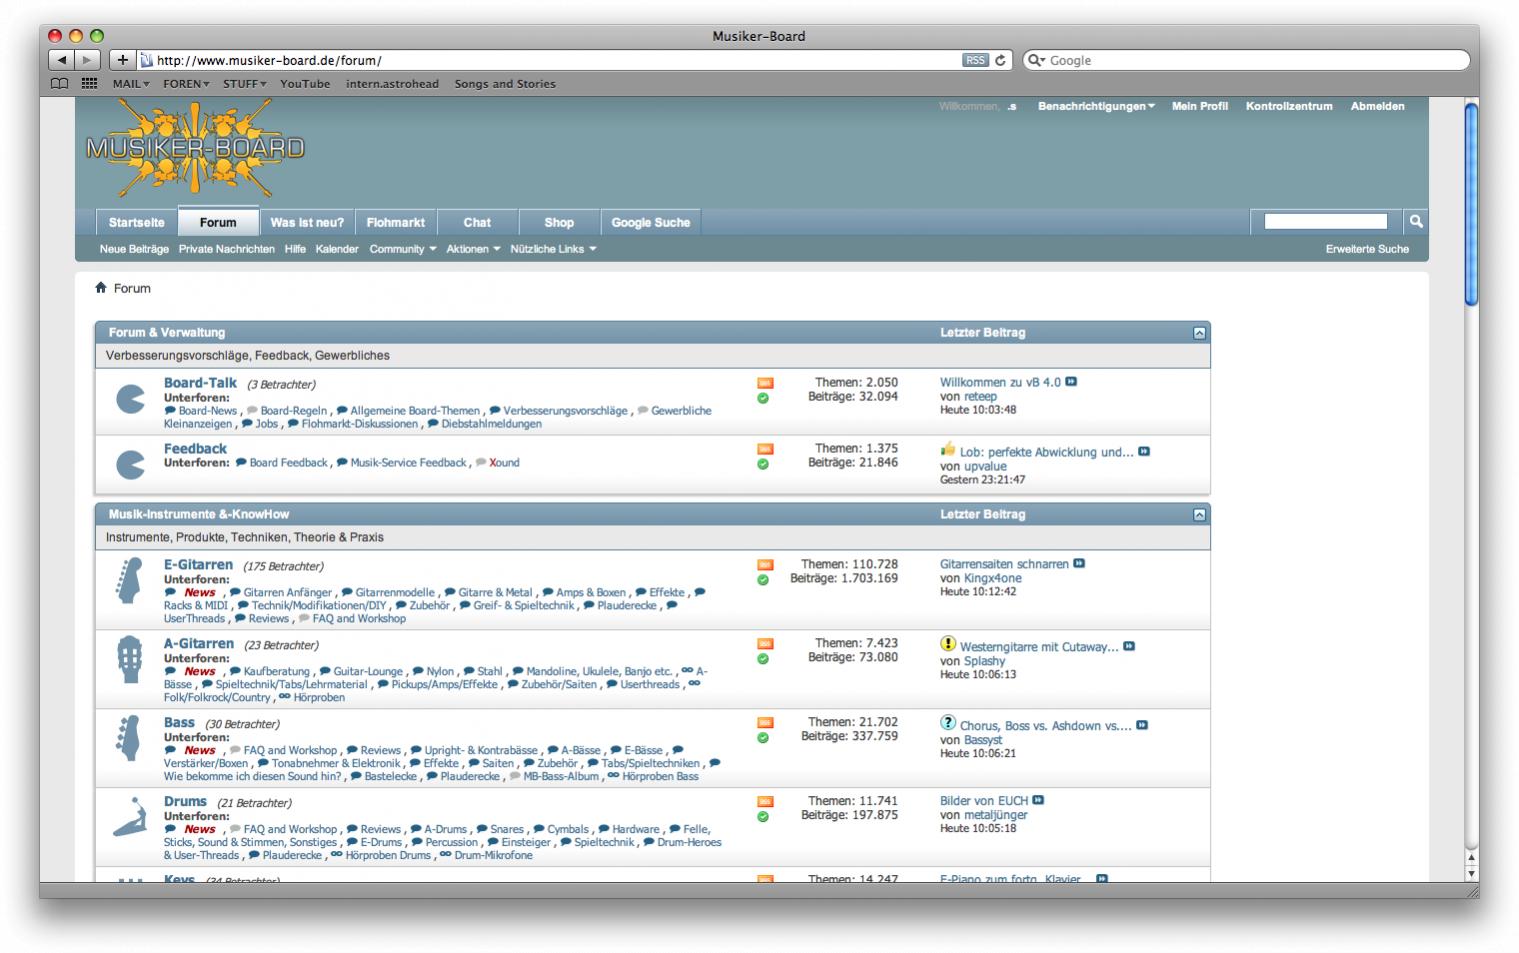Click green checkmark icon in Bass row

(x=763, y=738)
